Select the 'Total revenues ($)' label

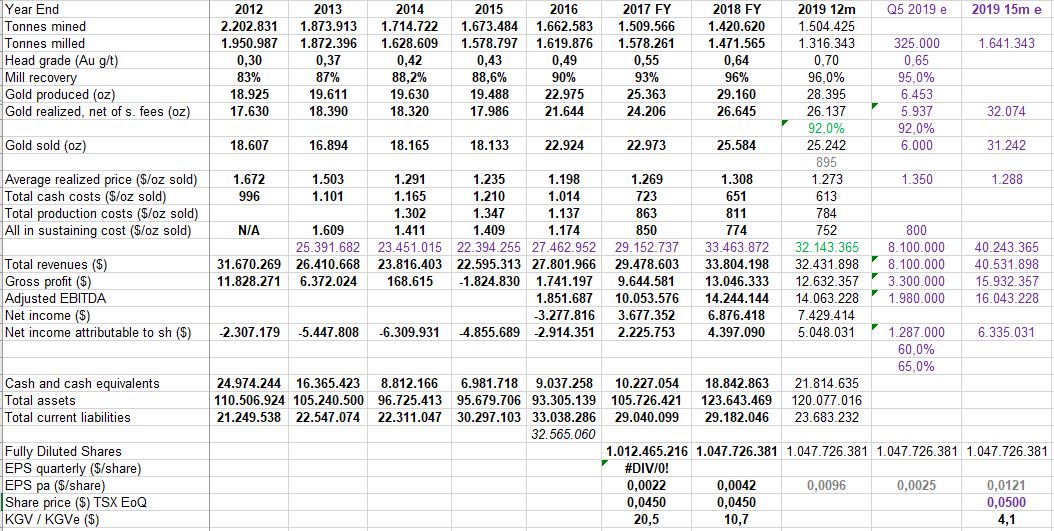(x=54, y=265)
